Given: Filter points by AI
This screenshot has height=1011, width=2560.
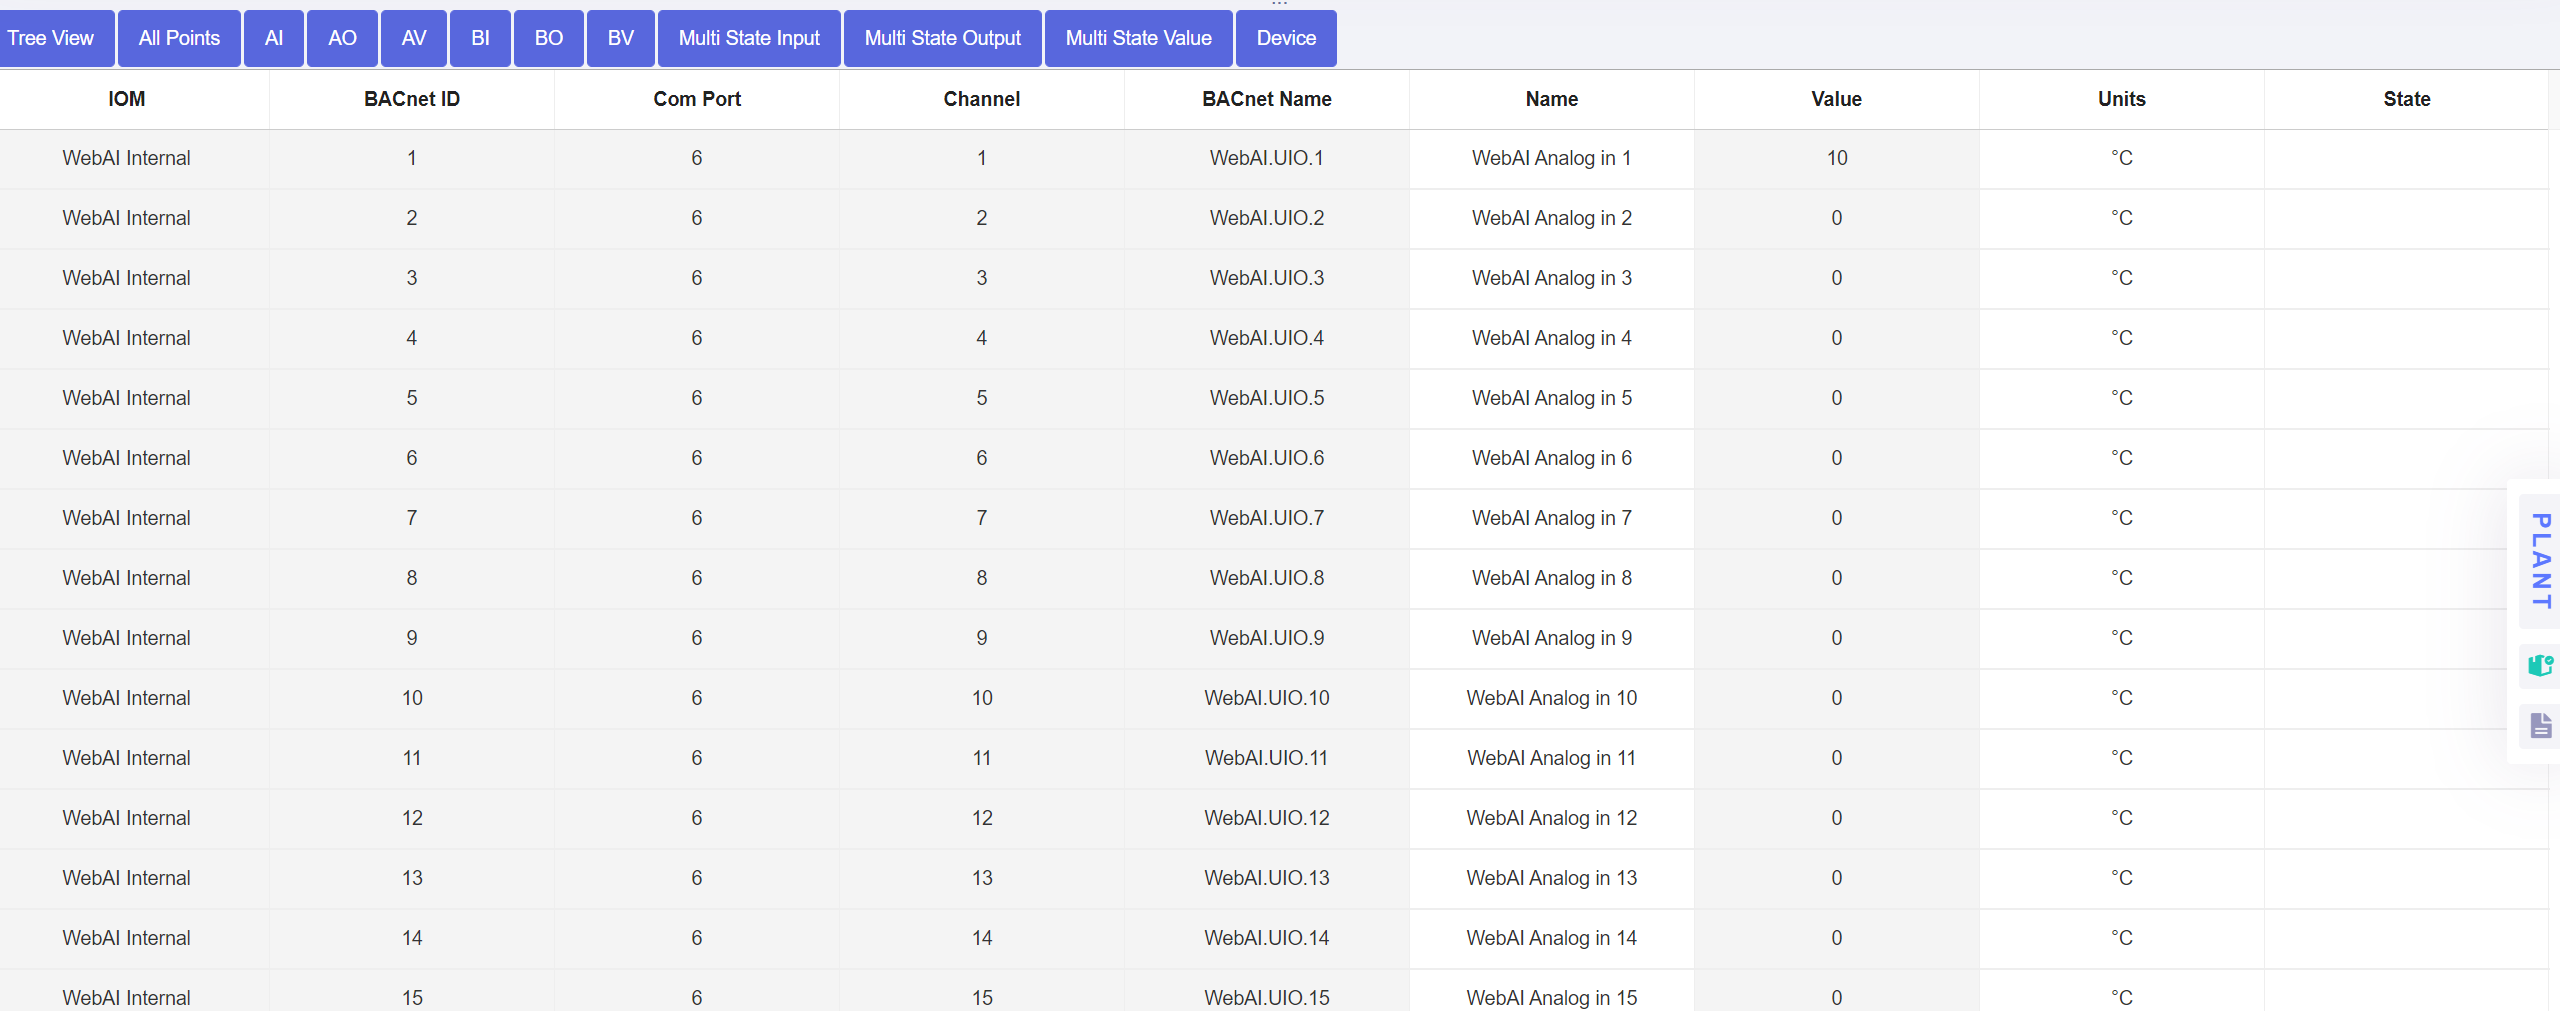Looking at the screenshot, I should coord(273,38).
